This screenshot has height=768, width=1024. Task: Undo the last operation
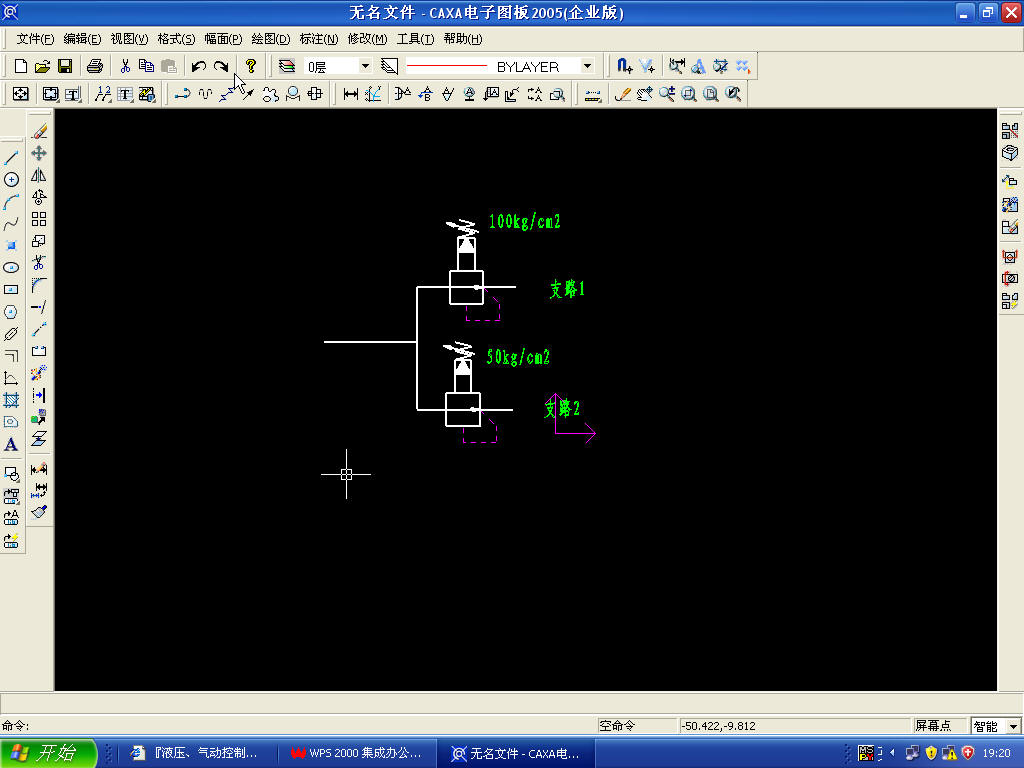coord(199,66)
